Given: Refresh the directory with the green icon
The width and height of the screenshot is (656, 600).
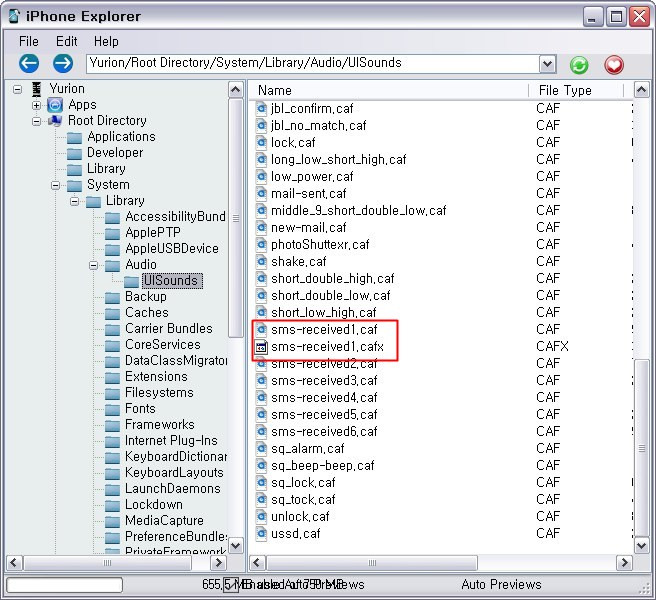Looking at the screenshot, I should tap(579, 65).
